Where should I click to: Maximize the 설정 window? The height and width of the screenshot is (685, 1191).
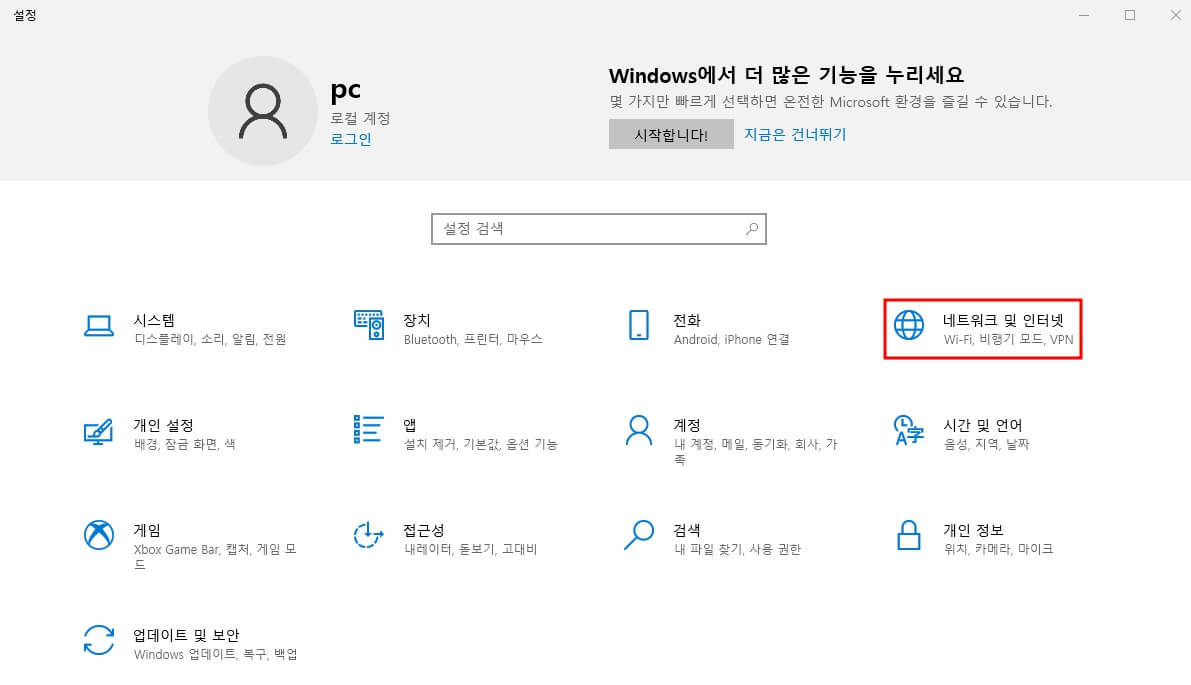[1130, 15]
